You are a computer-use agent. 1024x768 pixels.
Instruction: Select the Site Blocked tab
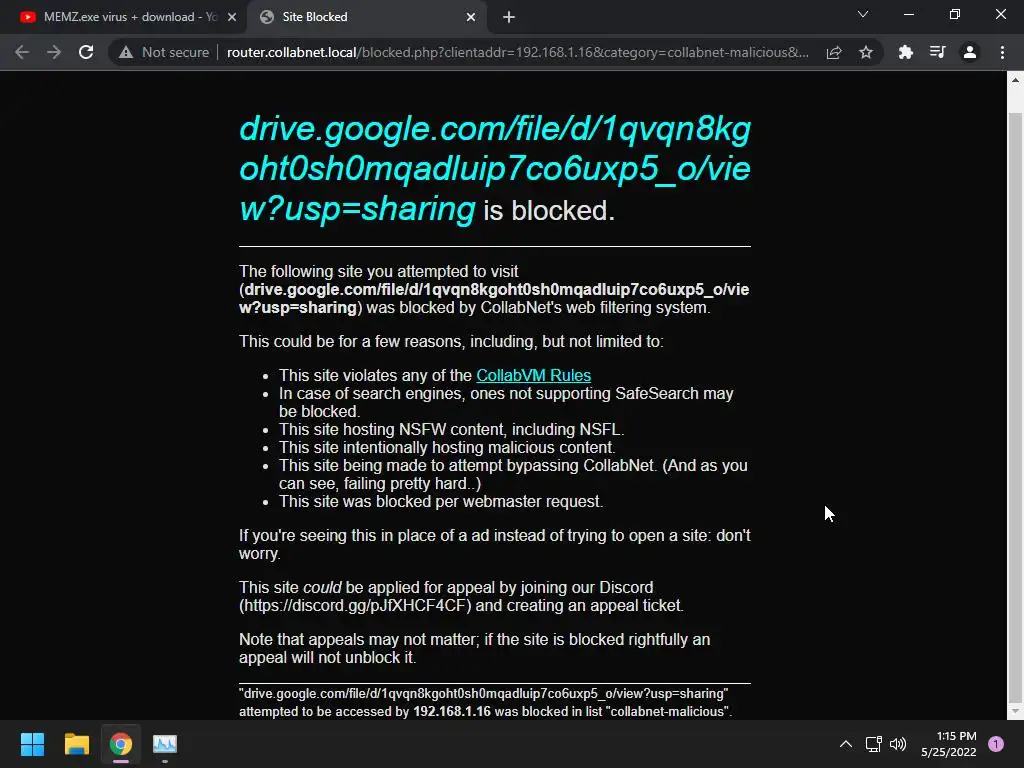(x=366, y=17)
